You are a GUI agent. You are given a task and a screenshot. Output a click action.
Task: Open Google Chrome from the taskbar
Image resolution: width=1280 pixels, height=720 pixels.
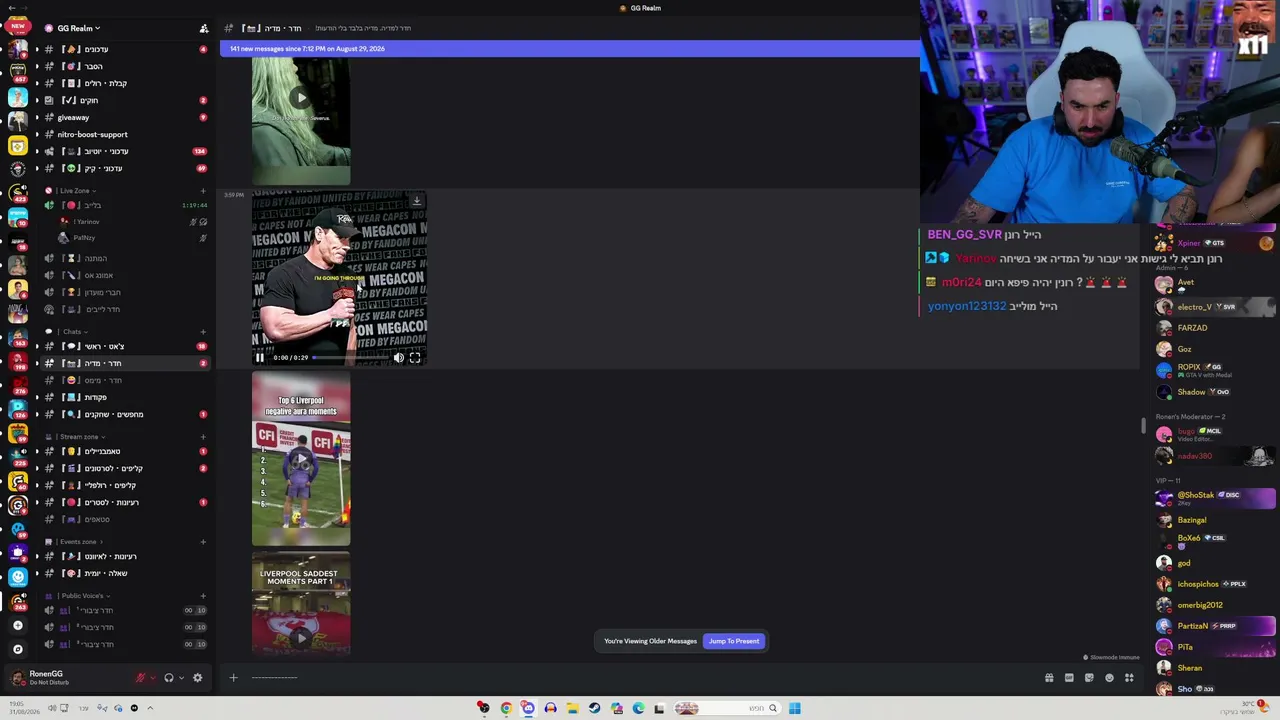coord(506,708)
